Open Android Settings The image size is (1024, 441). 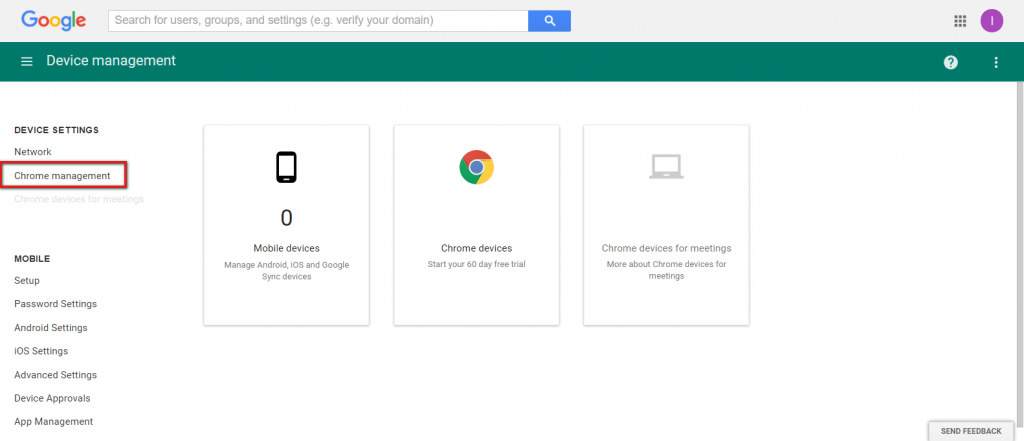51,327
